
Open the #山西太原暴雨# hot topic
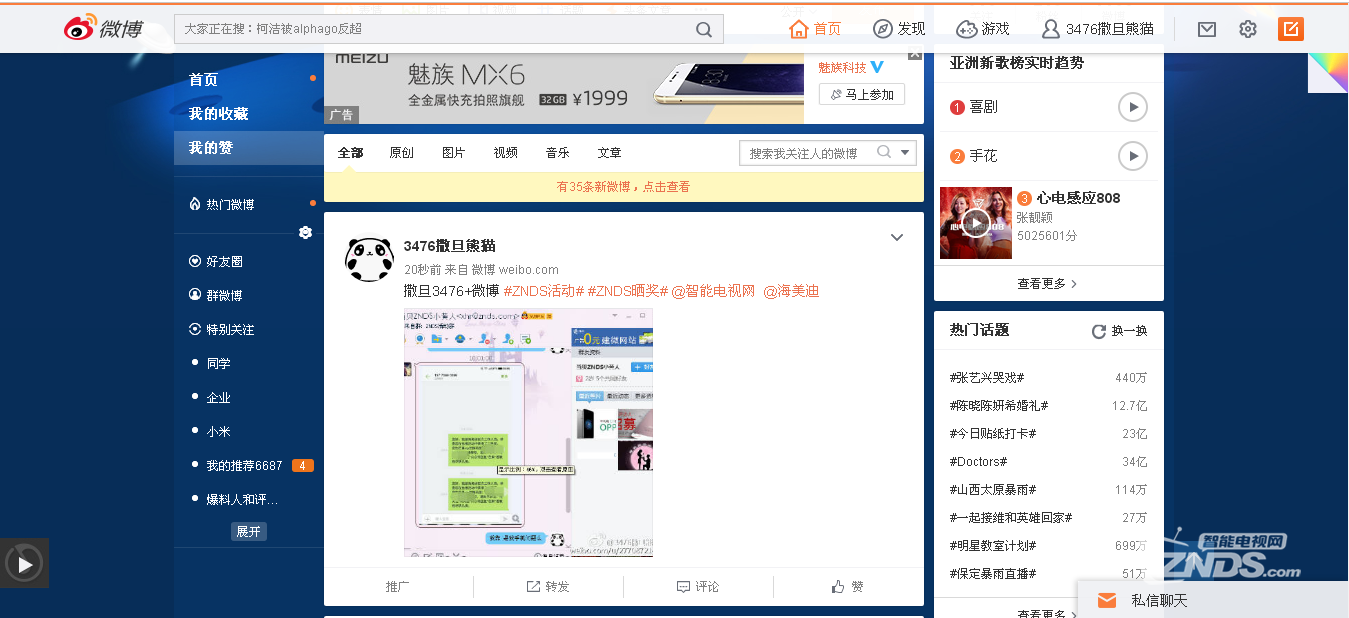992,490
